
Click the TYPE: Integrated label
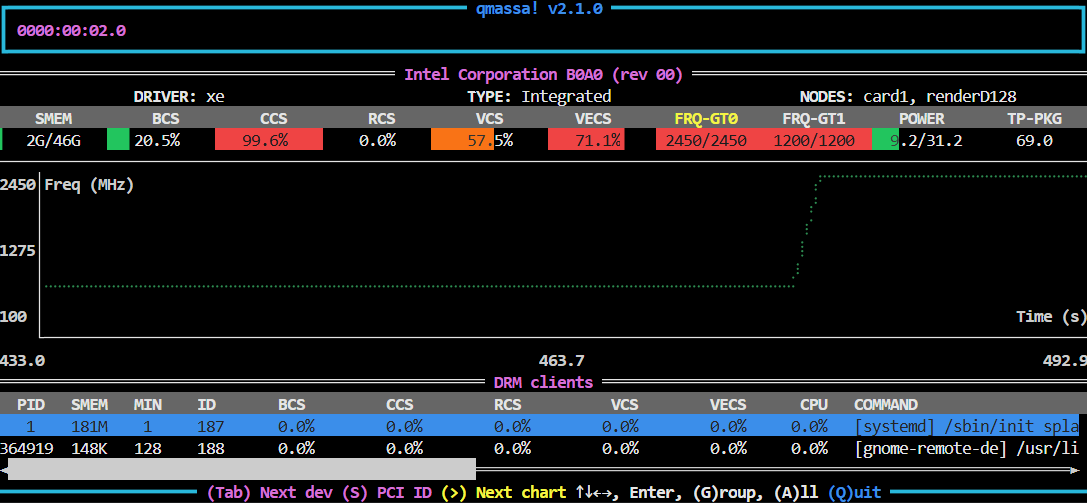(x=539, y=96)
